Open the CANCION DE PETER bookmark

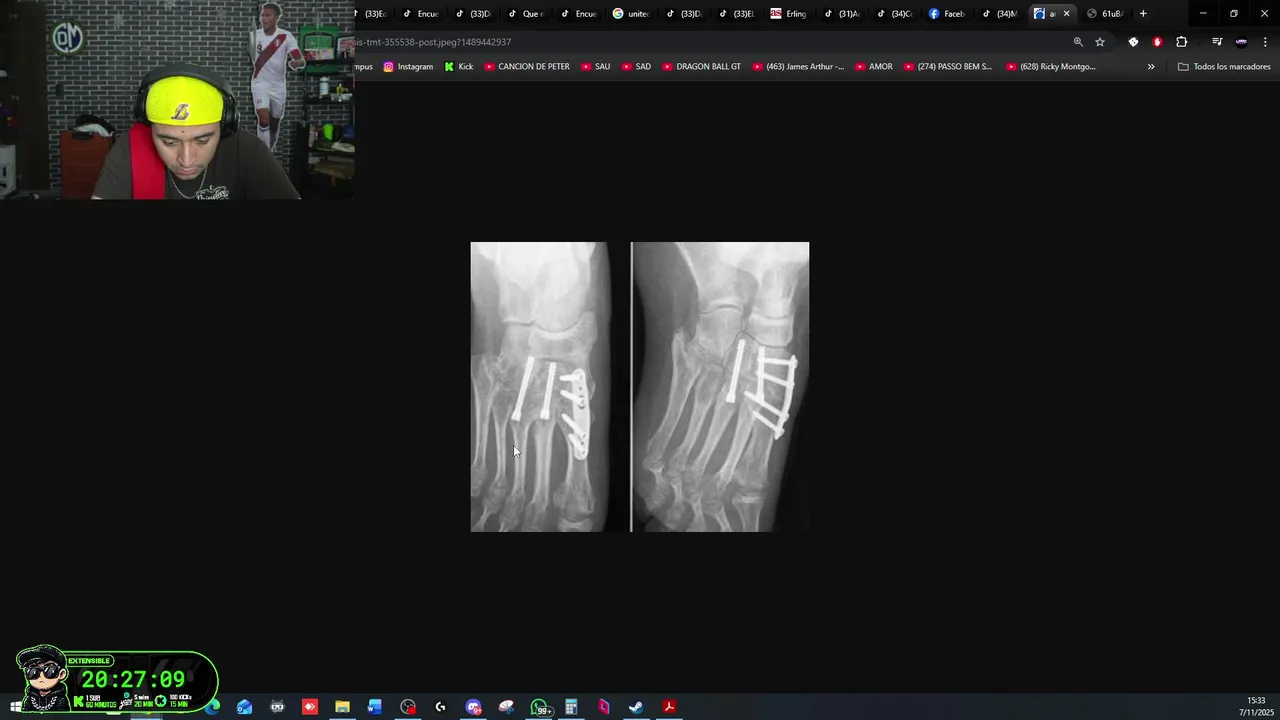(x=527, y=67)
